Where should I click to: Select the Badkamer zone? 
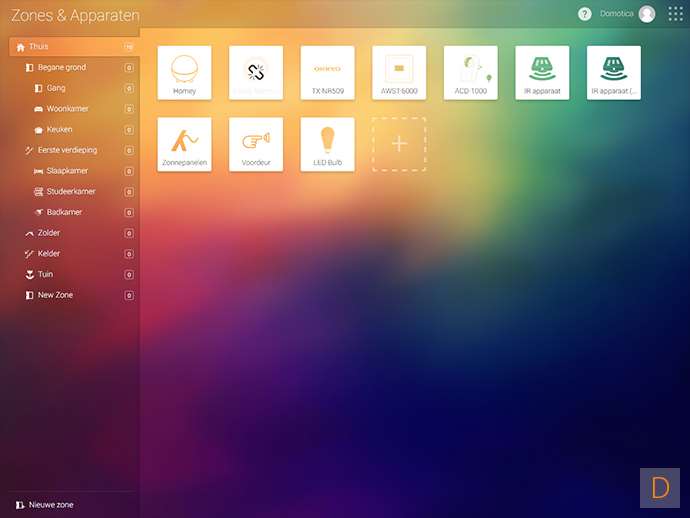pyautogui.click(x=74, y=212)
